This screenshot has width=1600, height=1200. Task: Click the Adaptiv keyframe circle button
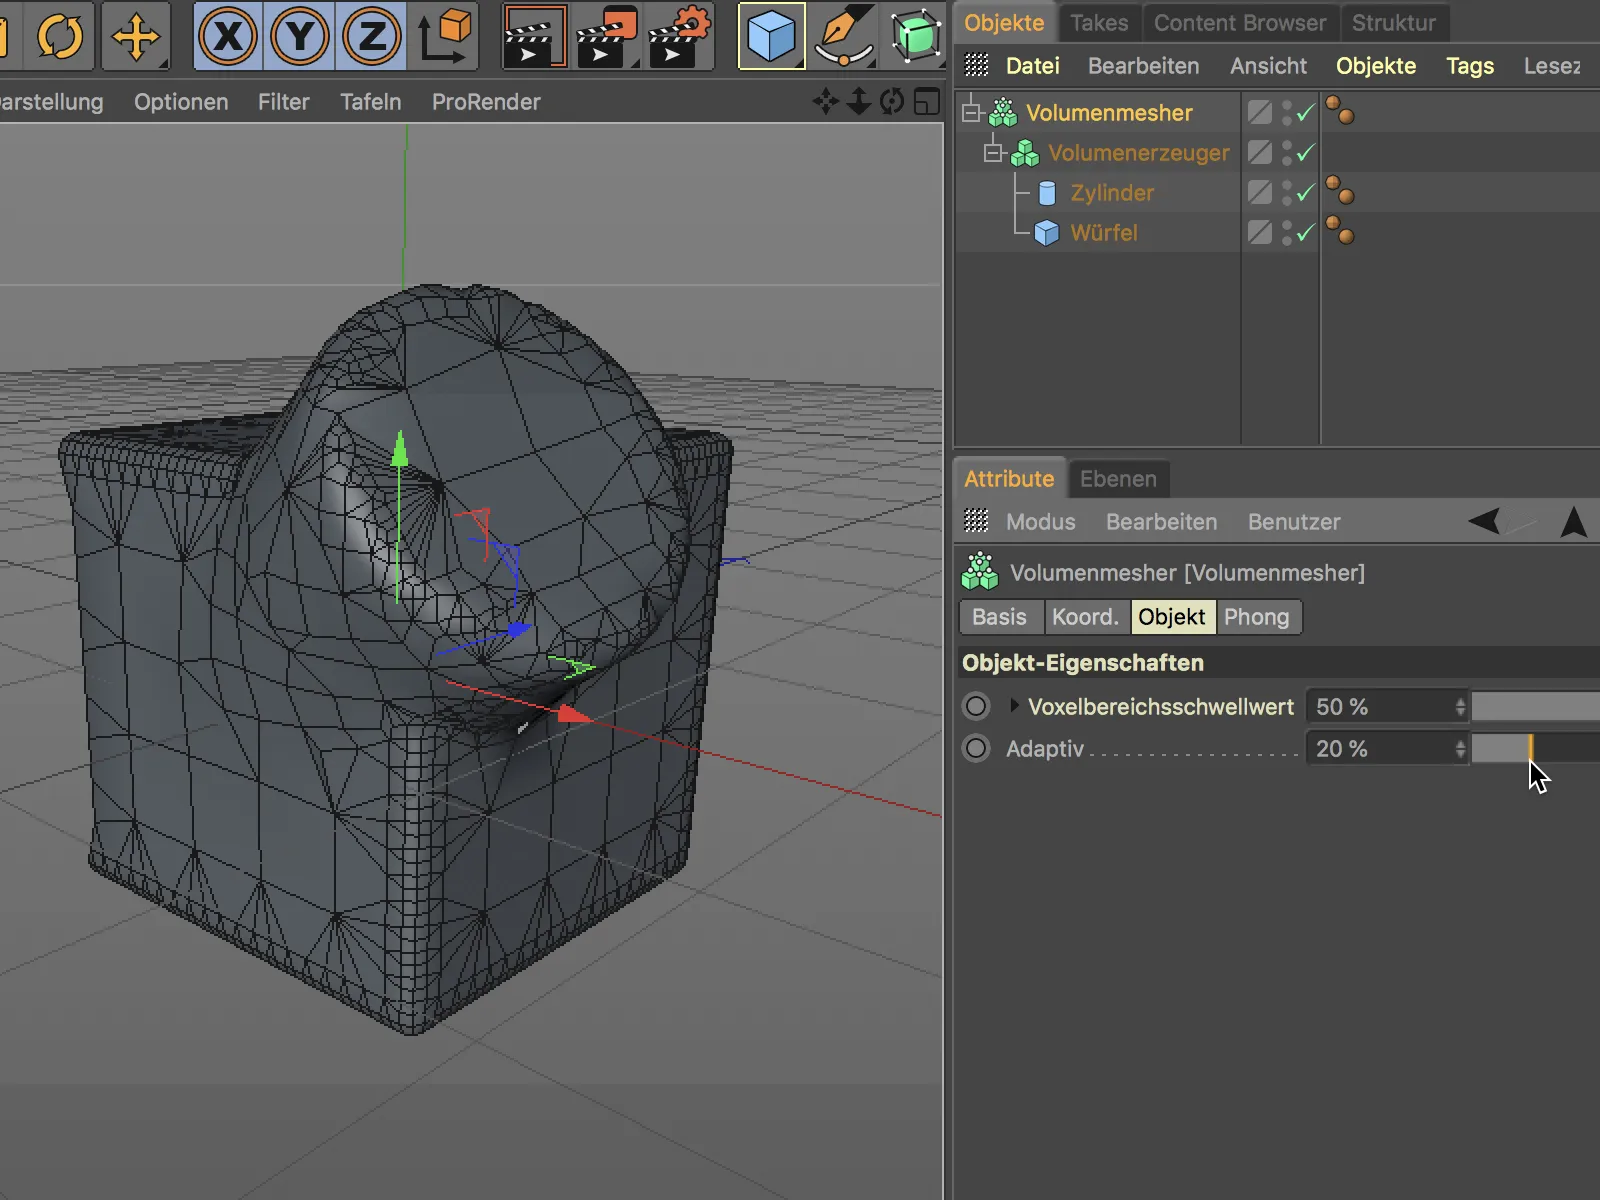point(976,749)
